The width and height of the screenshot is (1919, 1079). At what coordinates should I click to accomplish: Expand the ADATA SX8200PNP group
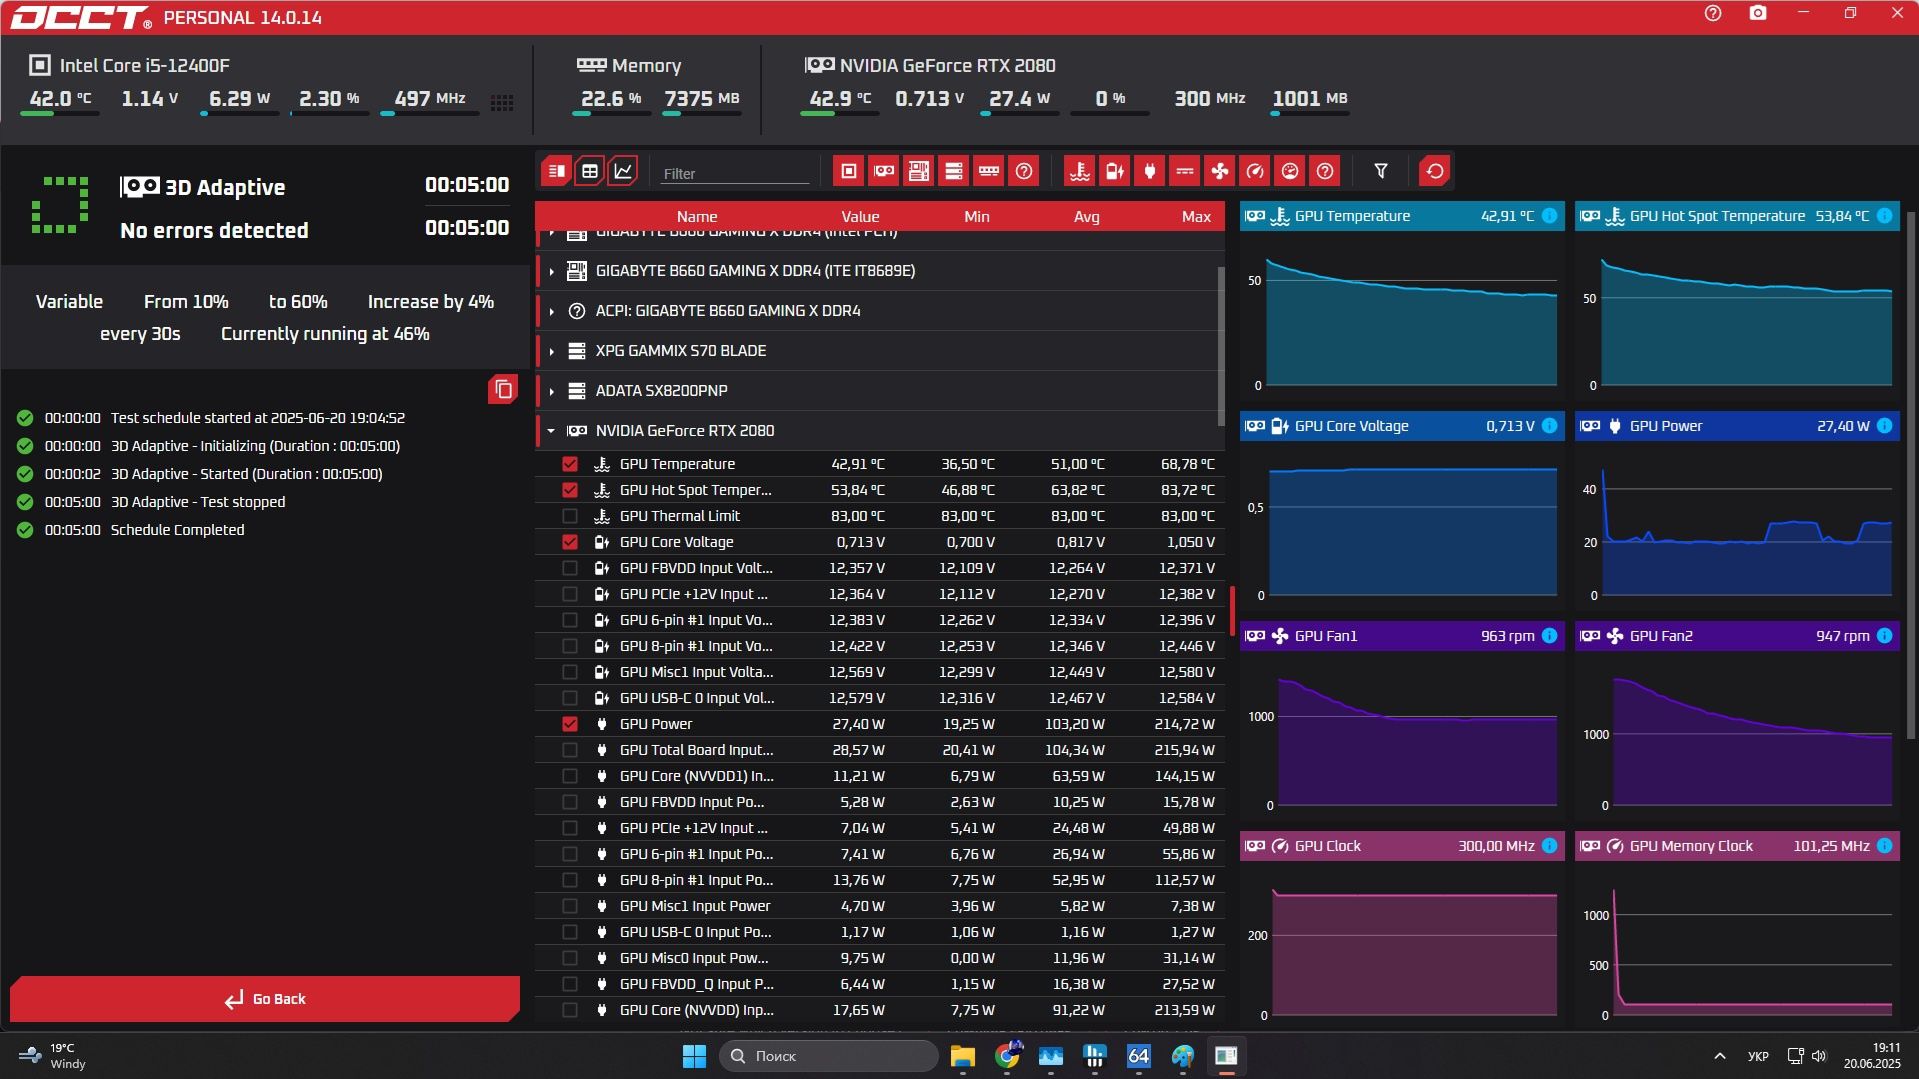[x=551, y=391]
